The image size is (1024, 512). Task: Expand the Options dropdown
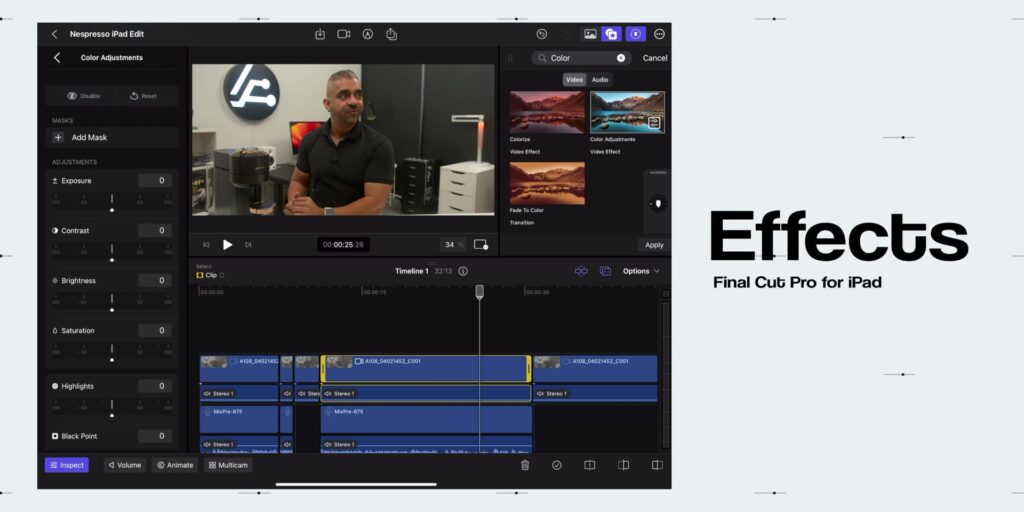coord(641,271)
